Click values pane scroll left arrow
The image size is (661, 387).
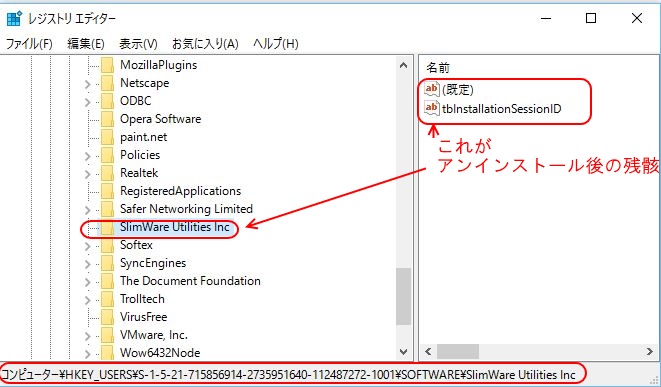428,352
